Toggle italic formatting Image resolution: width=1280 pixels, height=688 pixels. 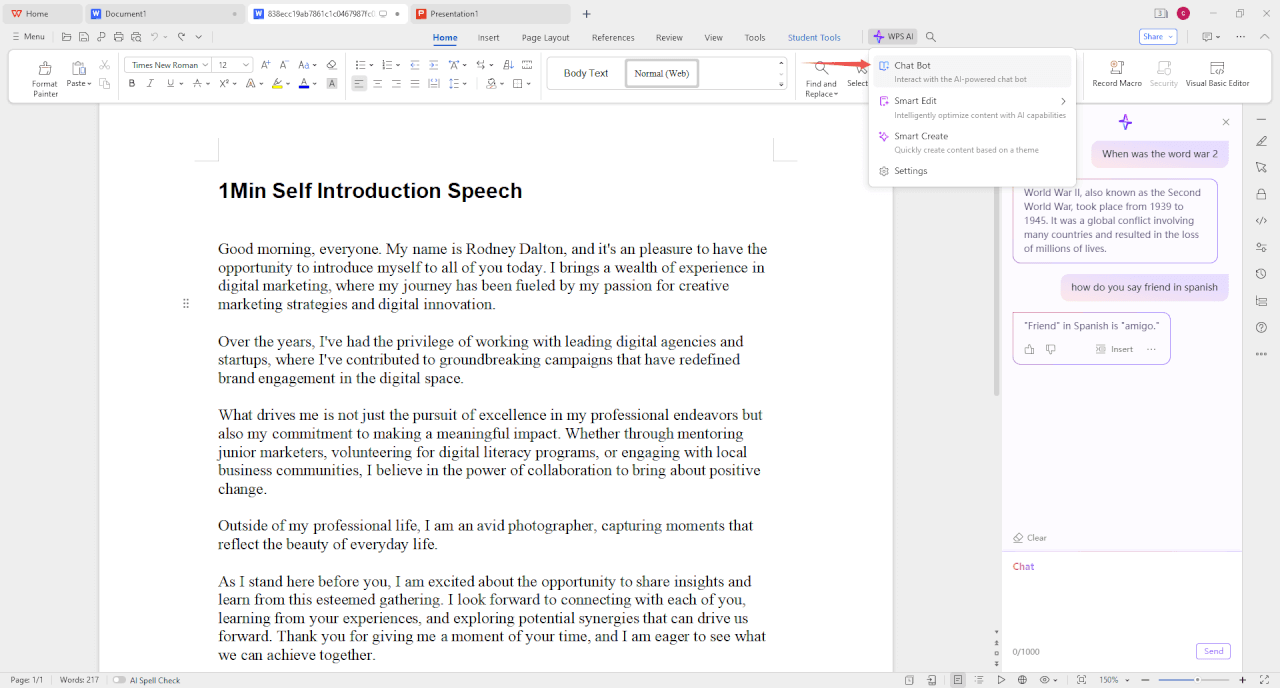click(150, 84)
